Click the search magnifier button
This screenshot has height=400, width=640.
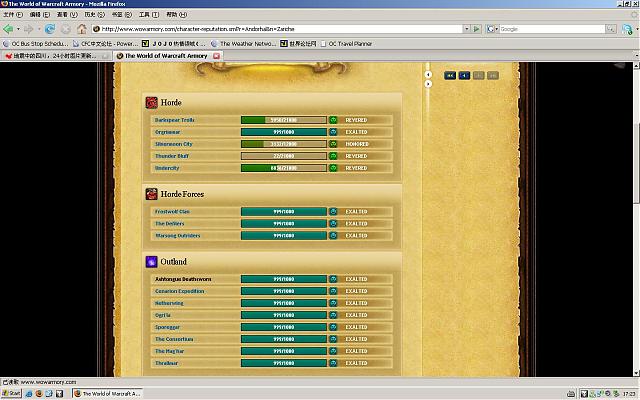[611, 29]
